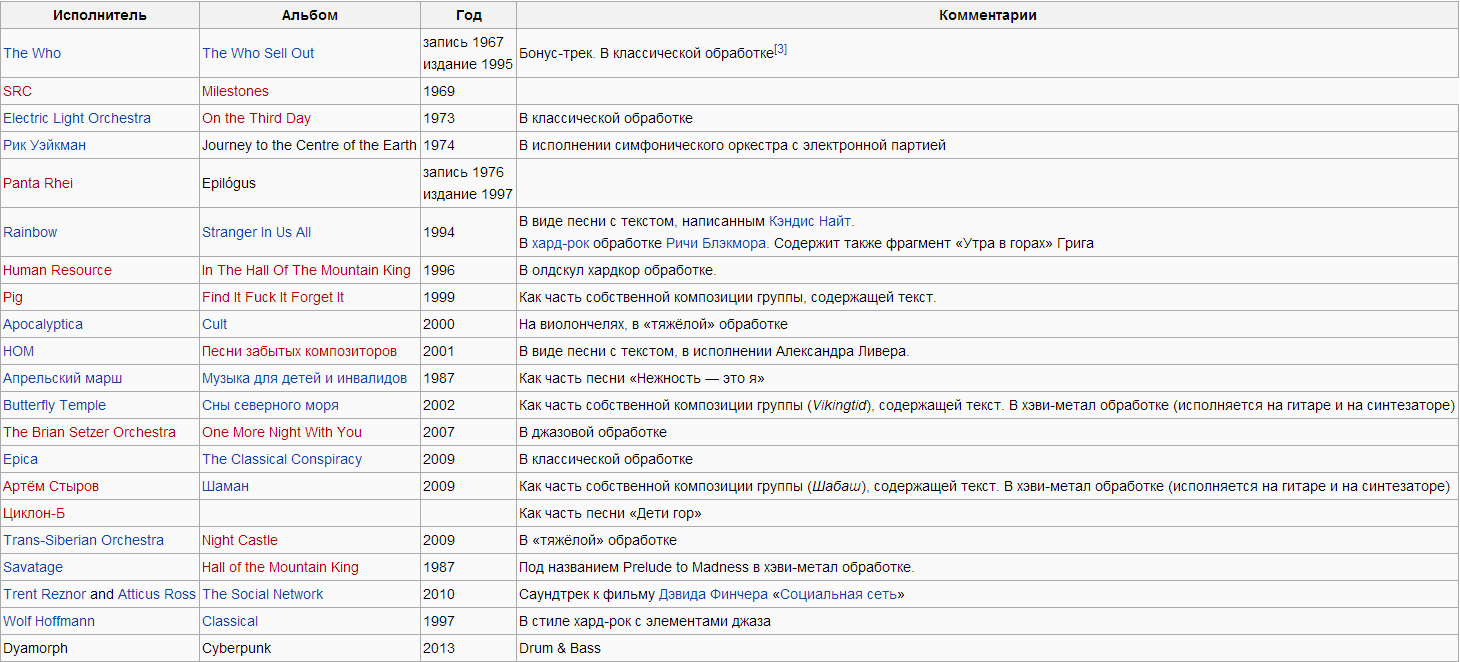Open Find It Fuck It Forget It link
This screenshot has width=1460, height=662.
273,297
